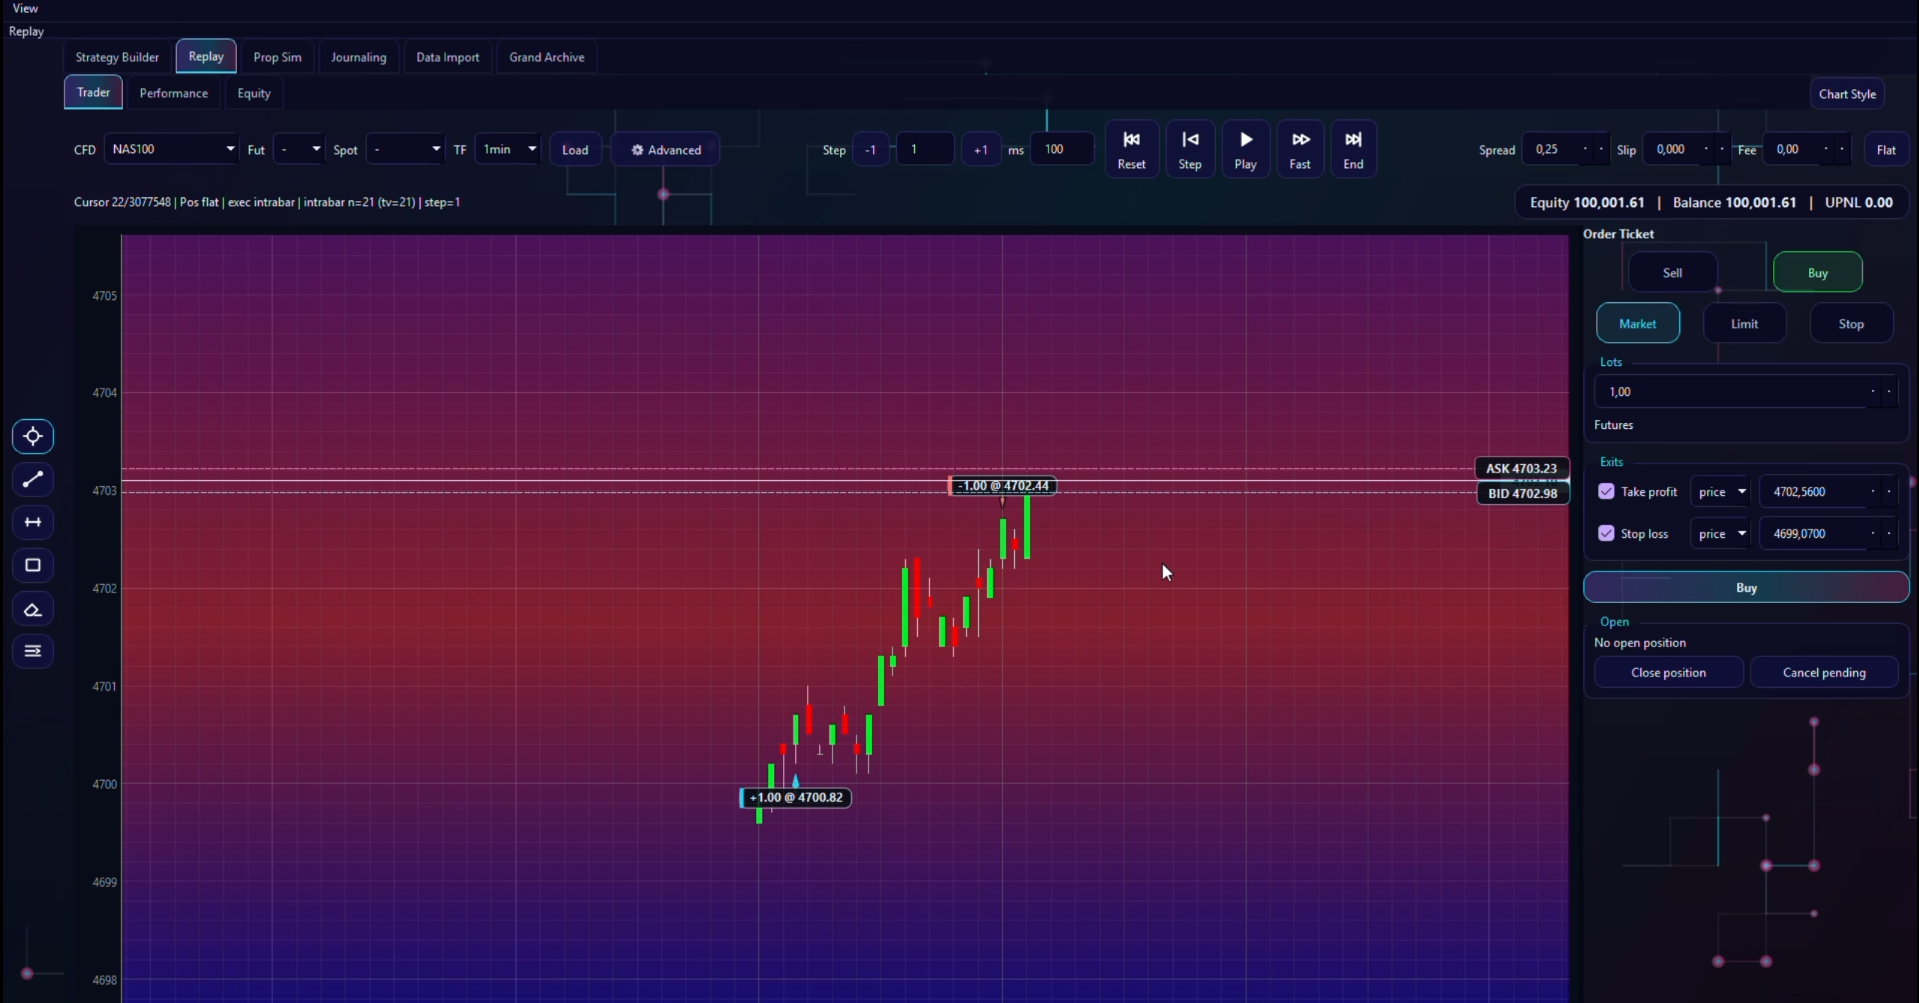
Task: Disable the Stop loss checkbox
Action: coord(1606,534)
